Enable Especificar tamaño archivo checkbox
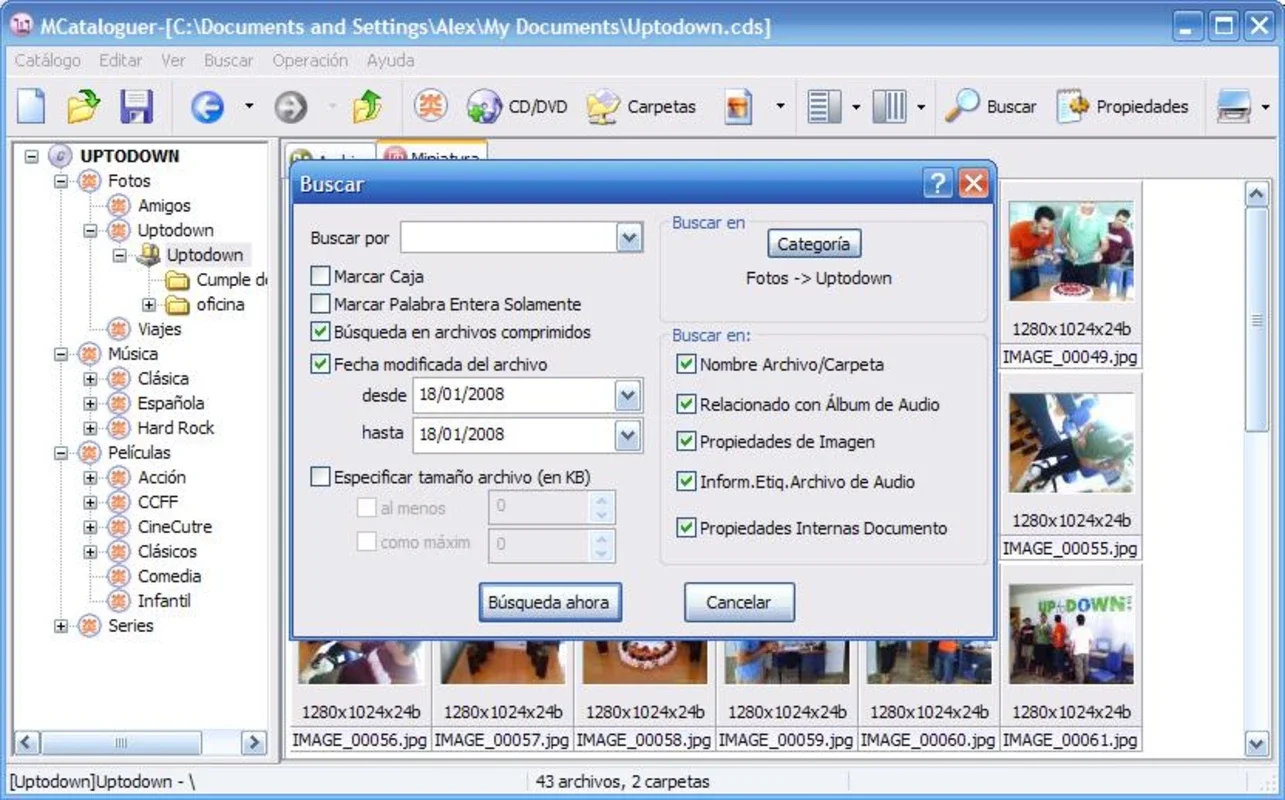This screenshot has height=800, width=1285. (x=320, y=478)
